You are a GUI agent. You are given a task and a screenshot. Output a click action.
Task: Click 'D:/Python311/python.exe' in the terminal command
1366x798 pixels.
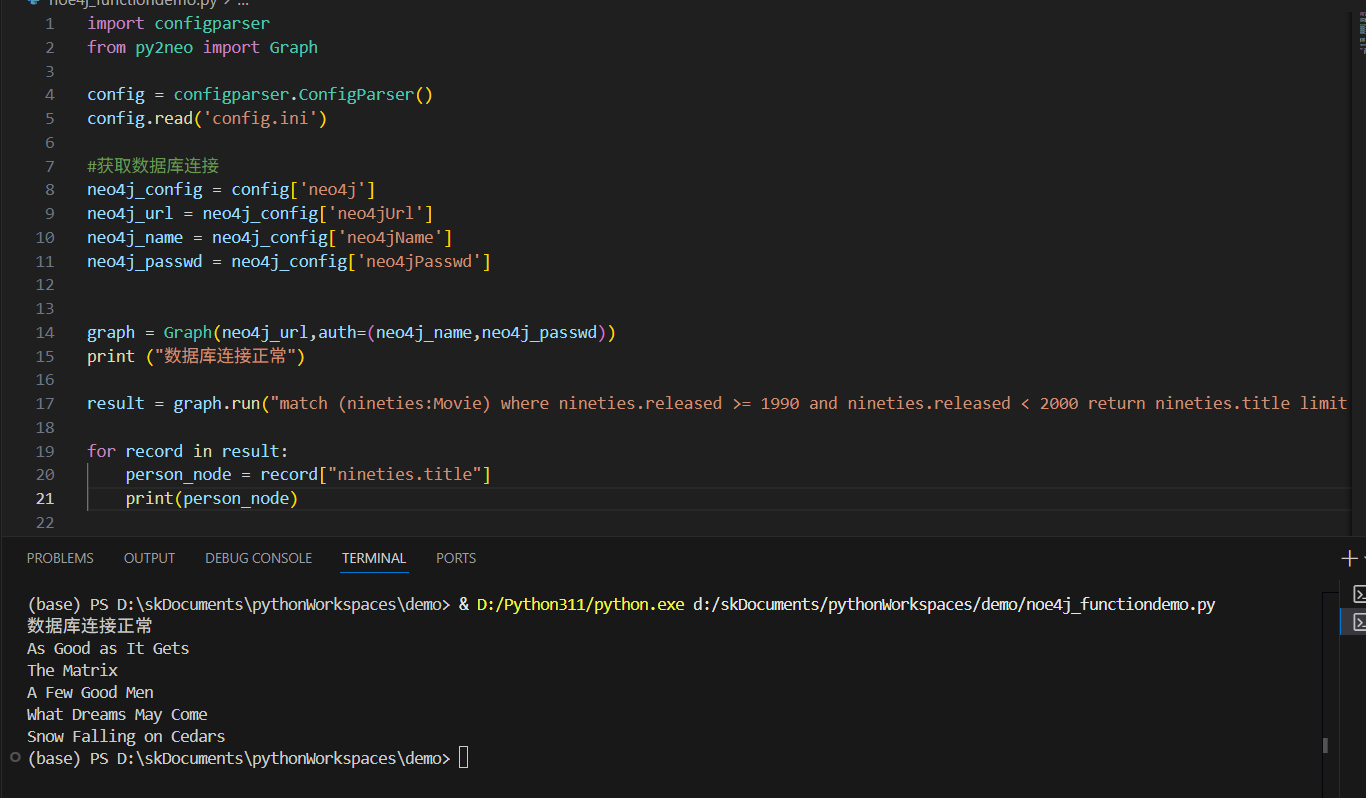pyautogui.click(x=581, y=604)
